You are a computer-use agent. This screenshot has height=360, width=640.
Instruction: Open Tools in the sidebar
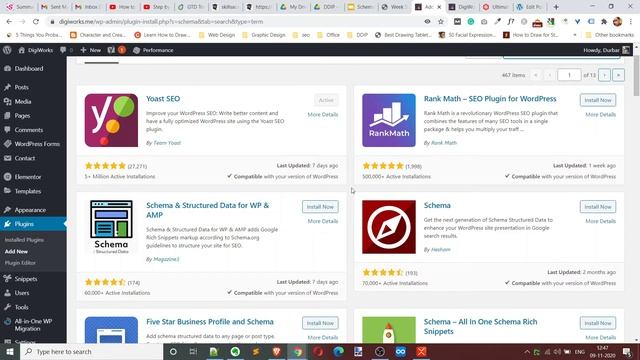coord(21,307)
